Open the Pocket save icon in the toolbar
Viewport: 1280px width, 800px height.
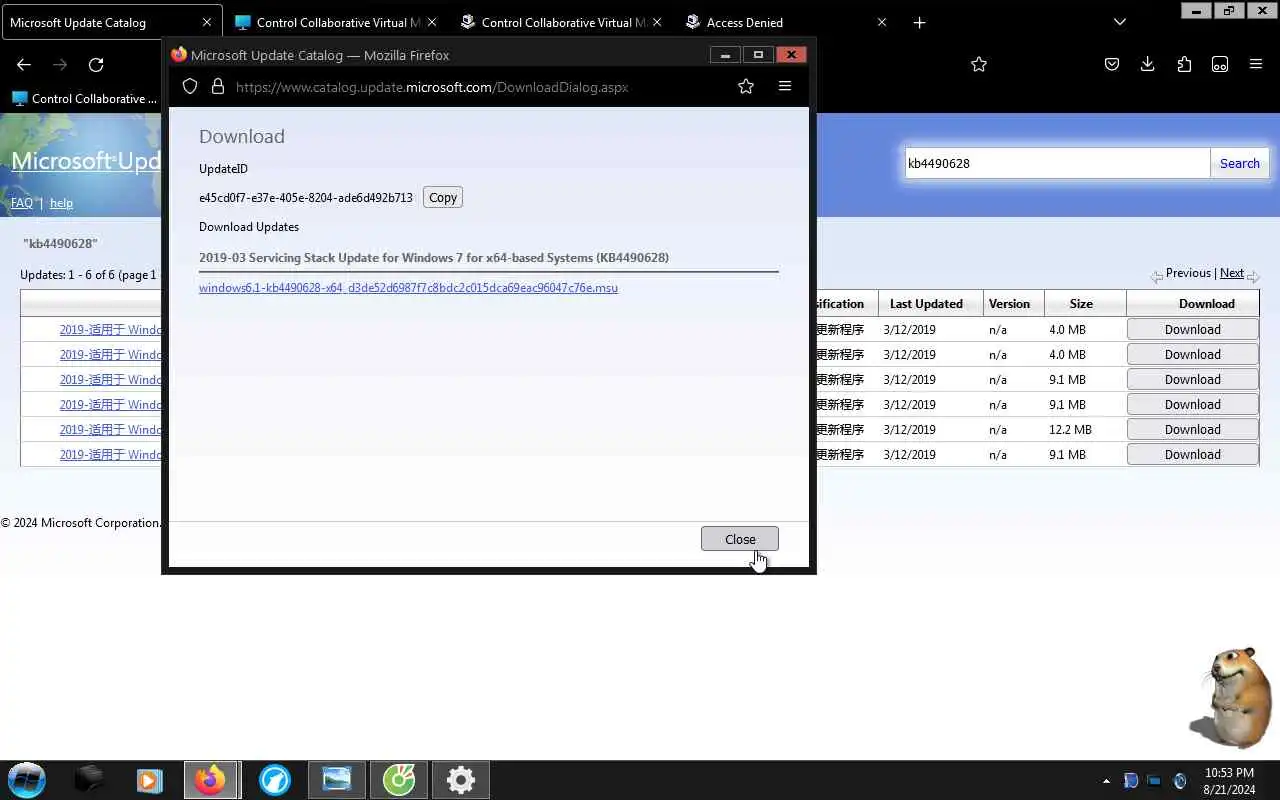click(x=1112, y=64)
